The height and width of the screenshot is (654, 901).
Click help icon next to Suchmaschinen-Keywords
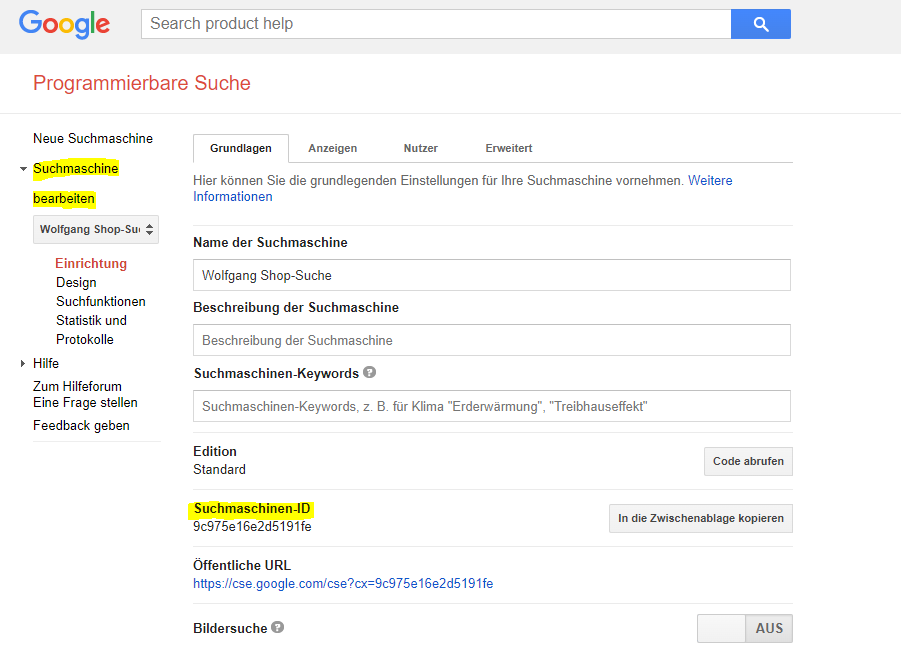tap(370, 373)
